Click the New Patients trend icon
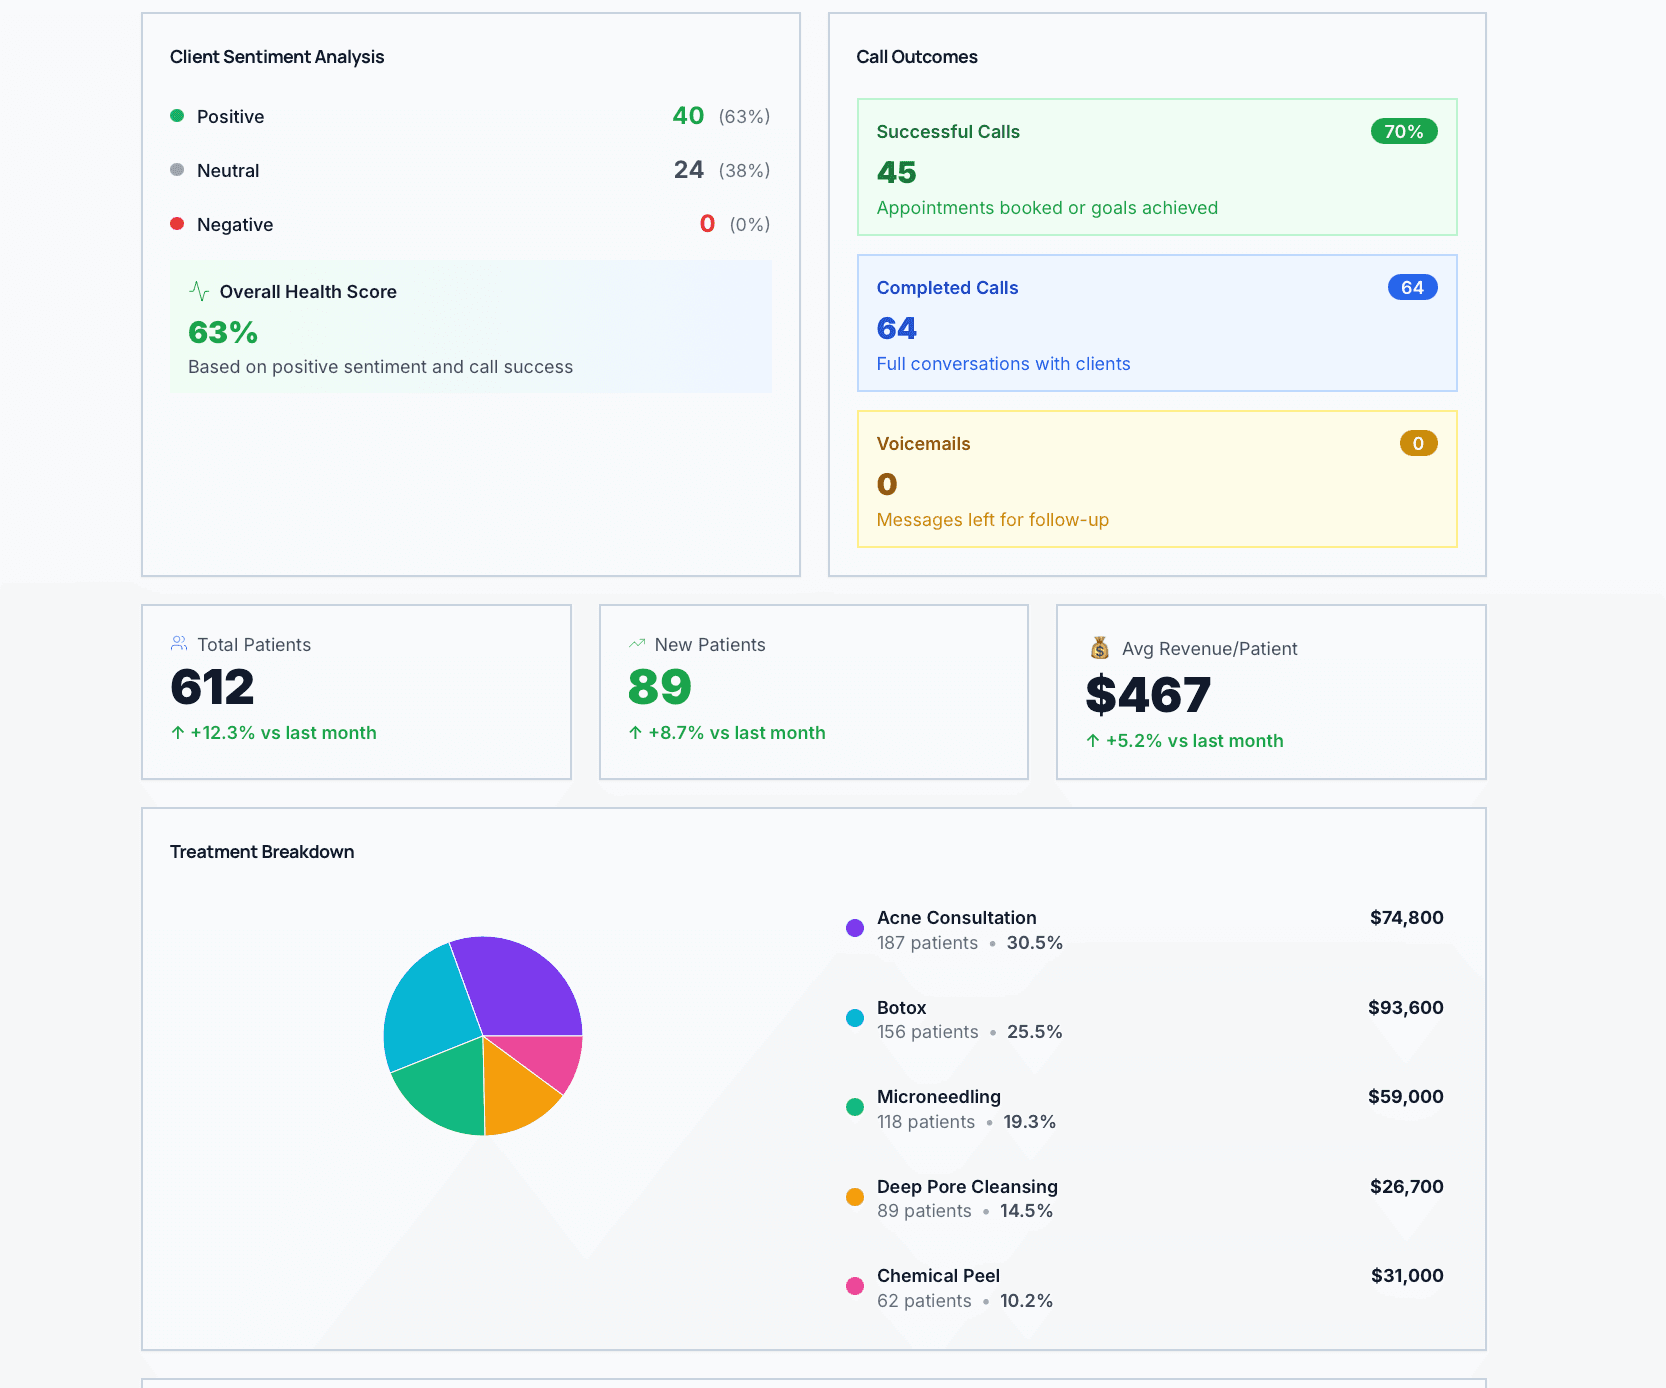The width and height of the screenshot is (1666, 1388). [637, 643]
